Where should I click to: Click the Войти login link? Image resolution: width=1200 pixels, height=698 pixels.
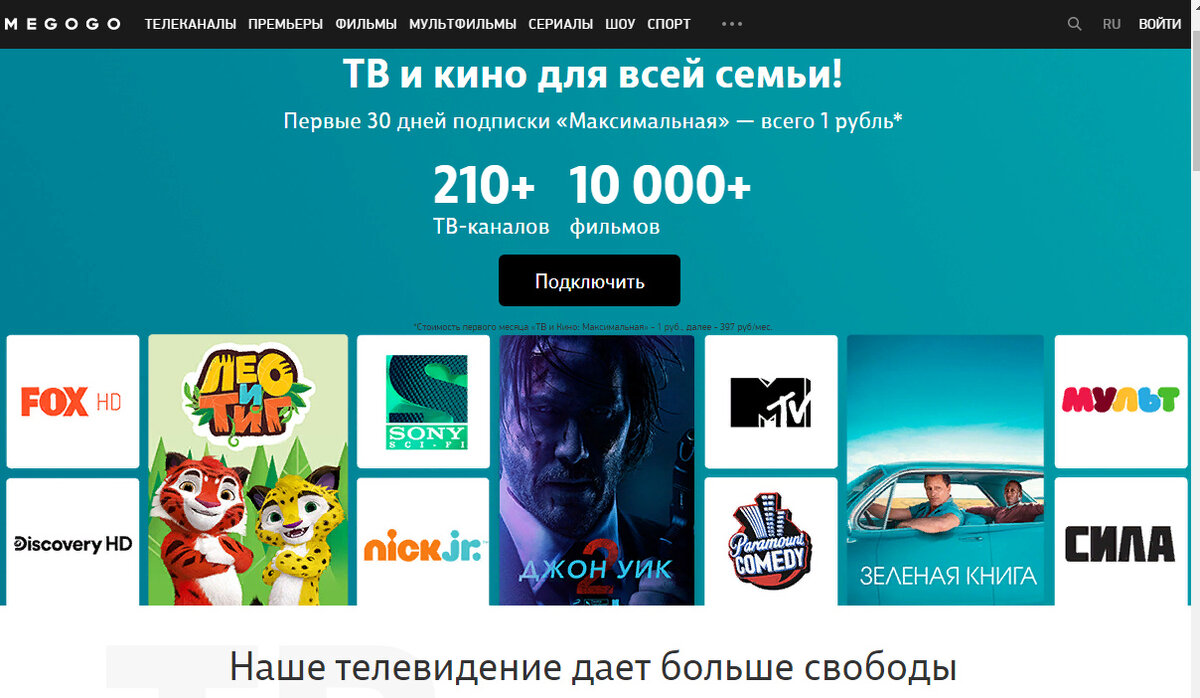pos(1160,24)
